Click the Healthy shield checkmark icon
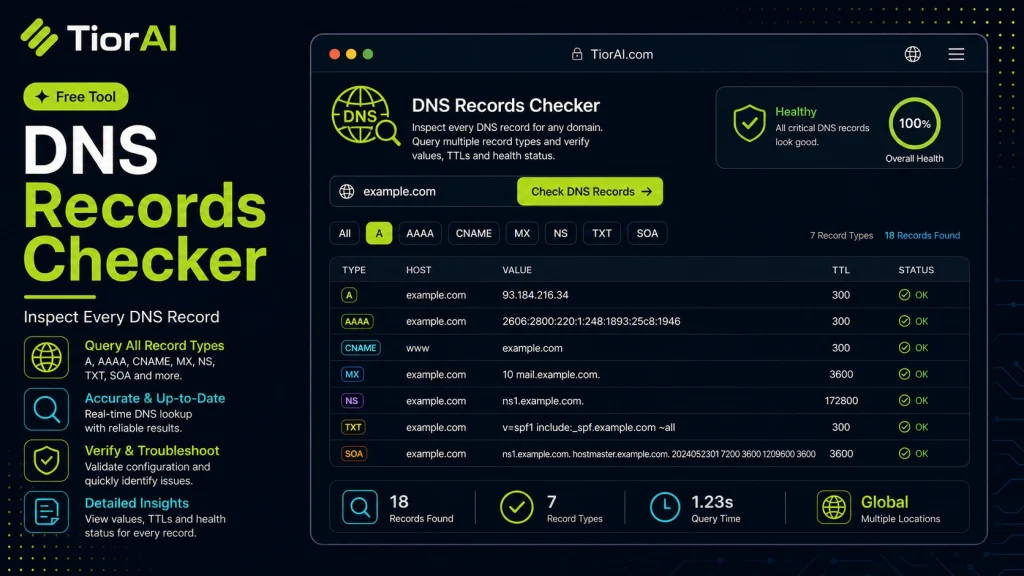 [749, 123]
